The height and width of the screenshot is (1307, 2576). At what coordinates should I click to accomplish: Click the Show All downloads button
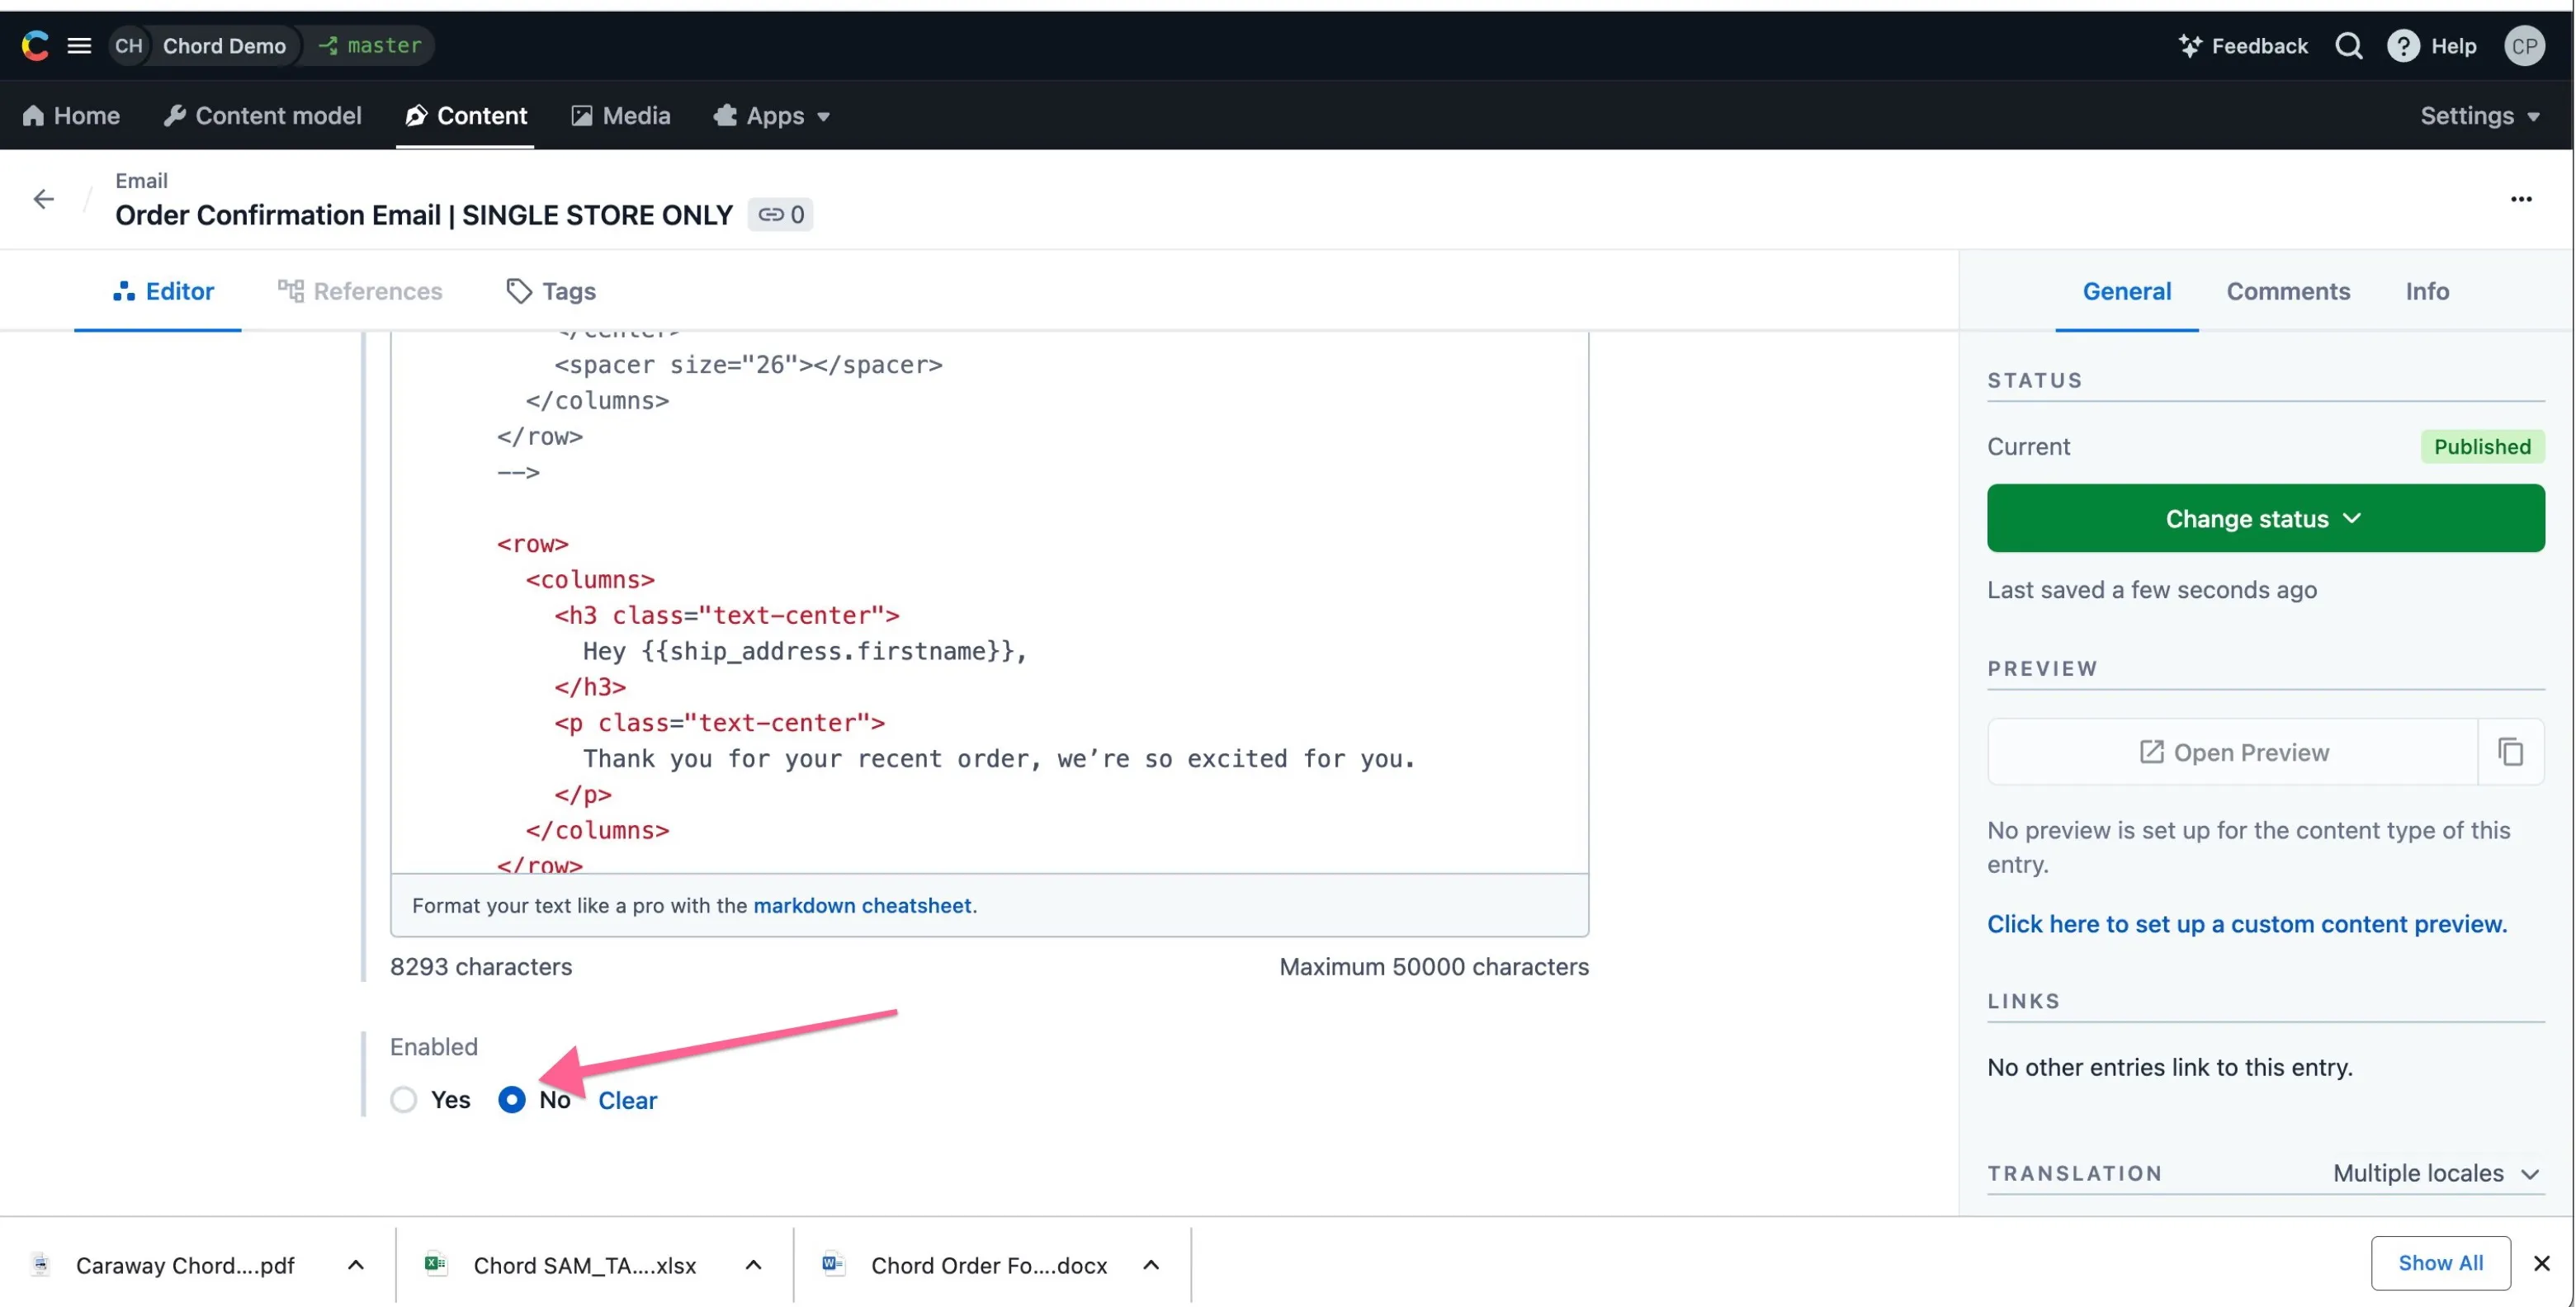tap(2440, 1262)
